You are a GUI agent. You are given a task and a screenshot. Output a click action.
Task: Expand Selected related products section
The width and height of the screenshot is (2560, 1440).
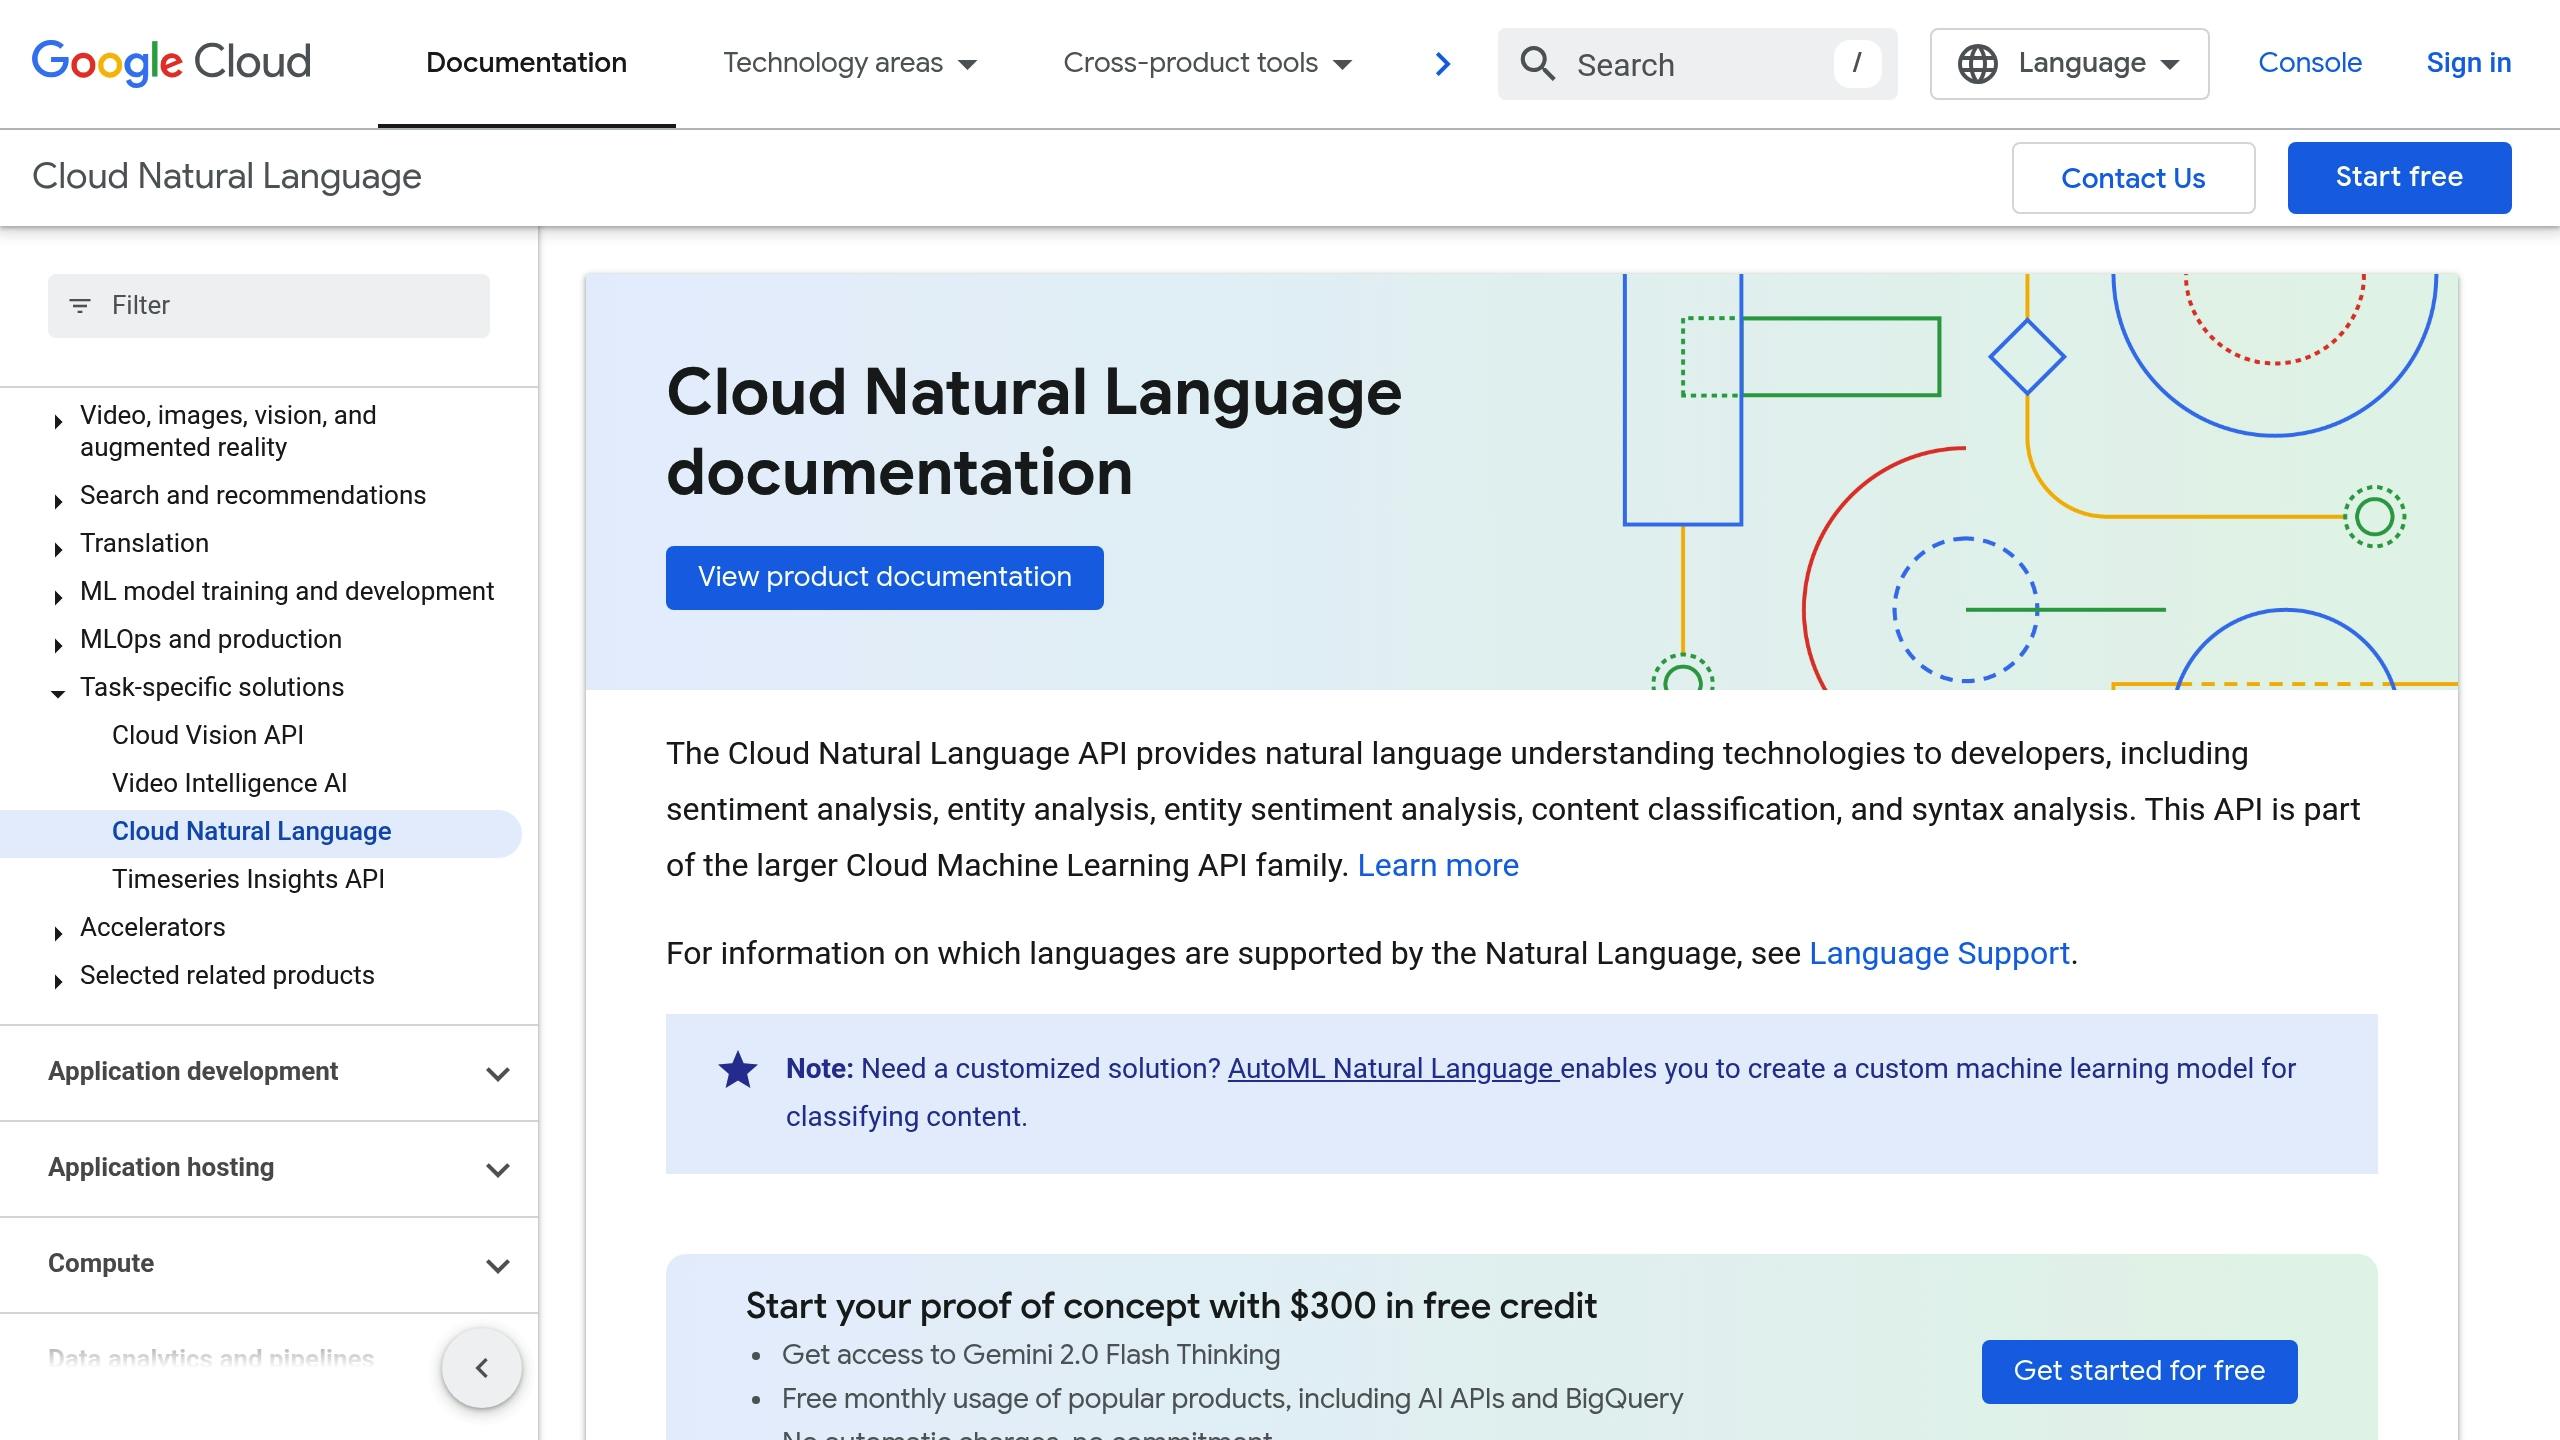[x=58, y=981]
